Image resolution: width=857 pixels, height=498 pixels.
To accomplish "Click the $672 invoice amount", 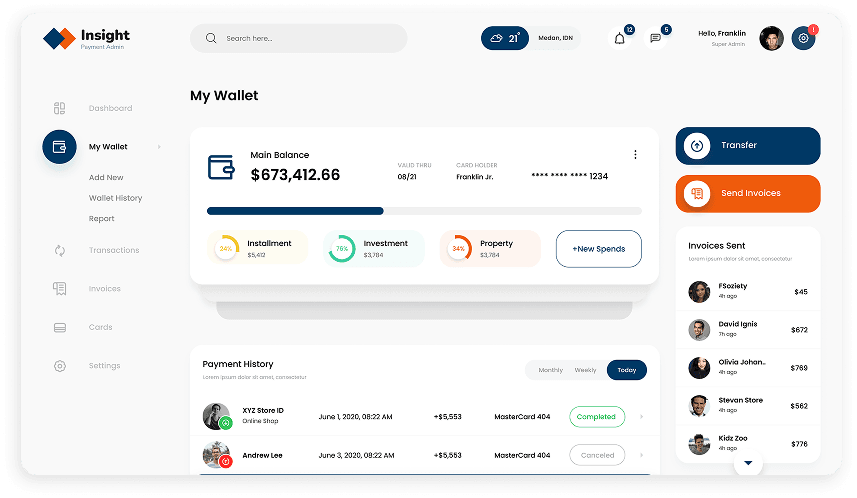I will 799,330.
